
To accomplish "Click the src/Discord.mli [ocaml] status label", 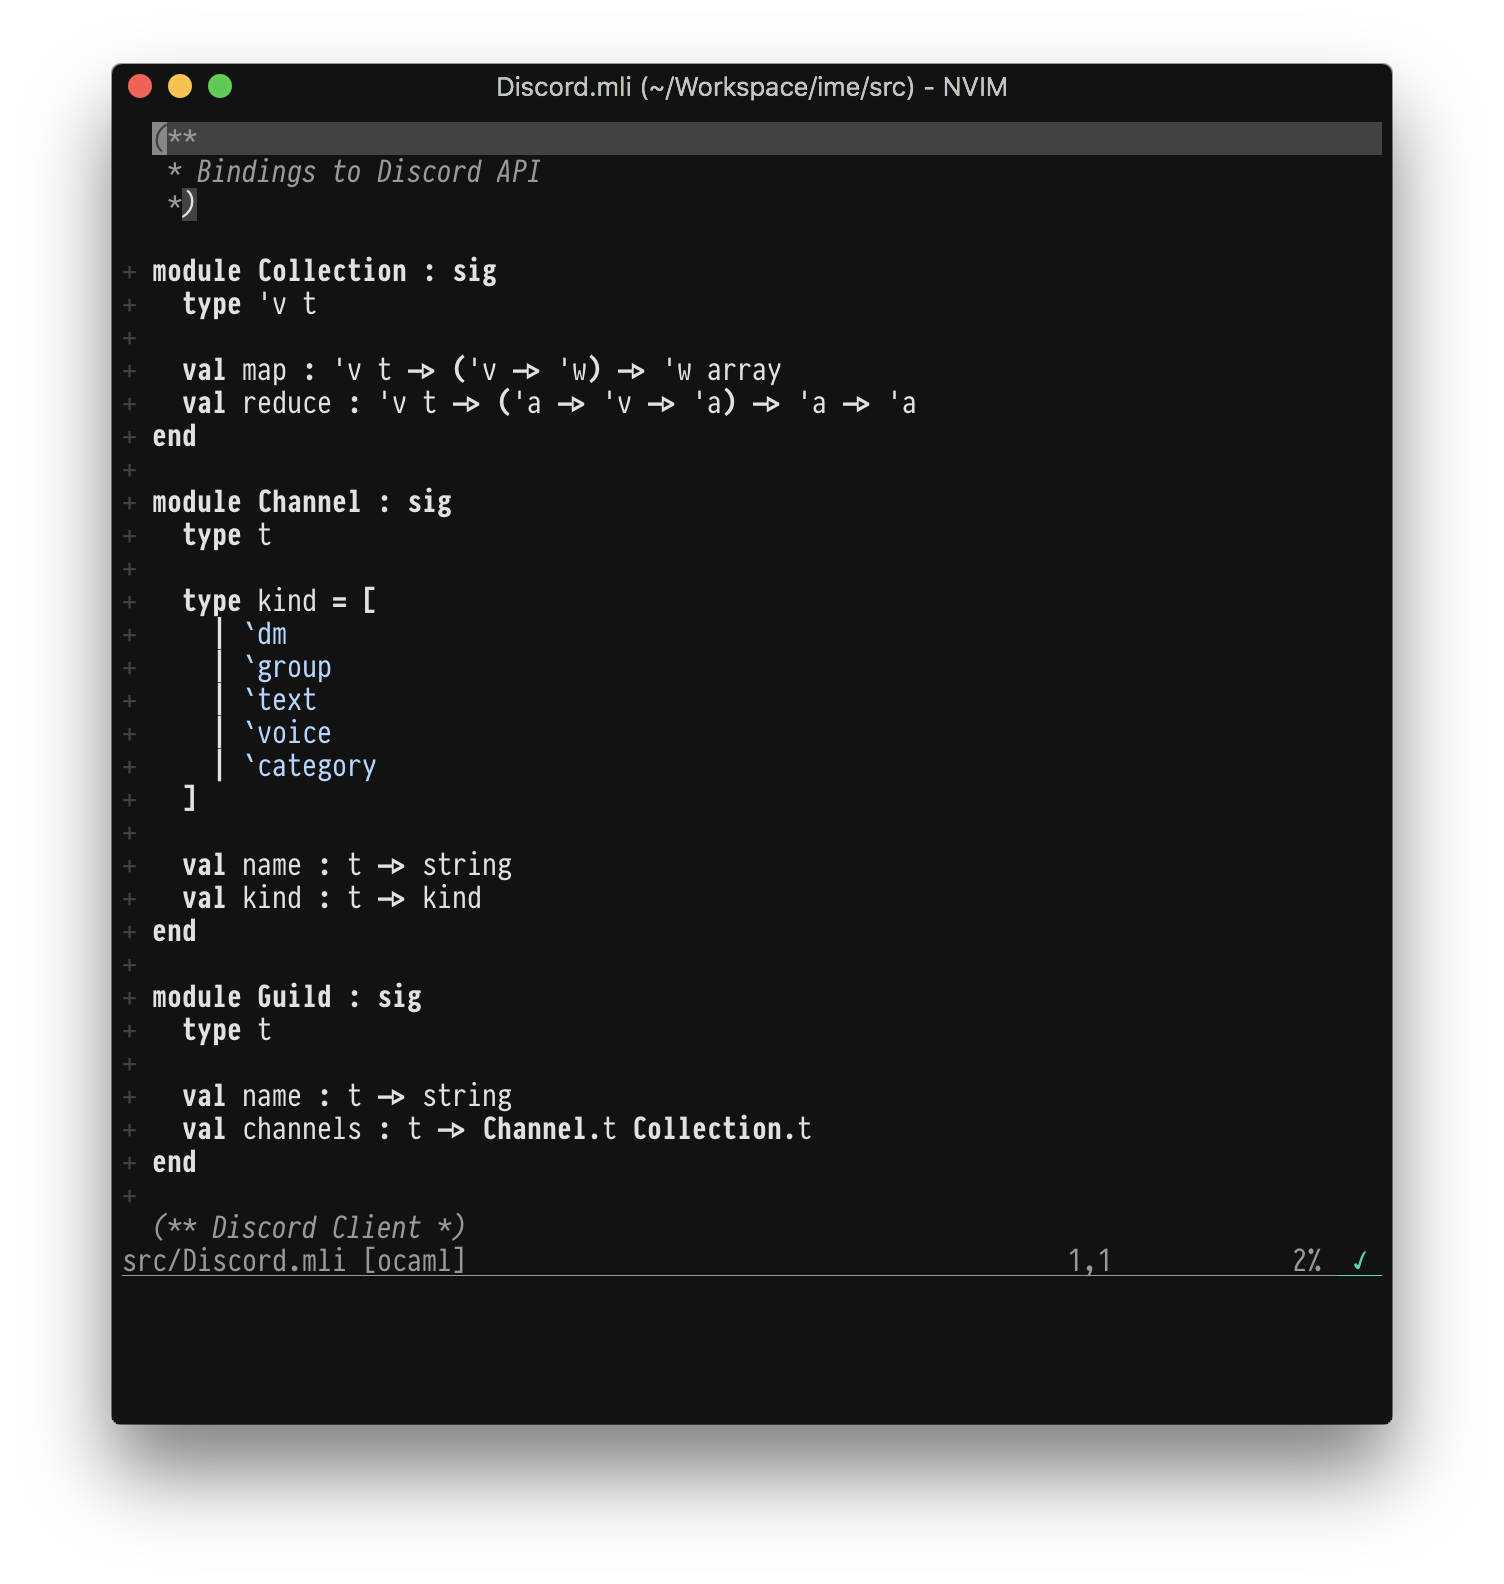I will pyautogui.click(x=294, y=1262).
